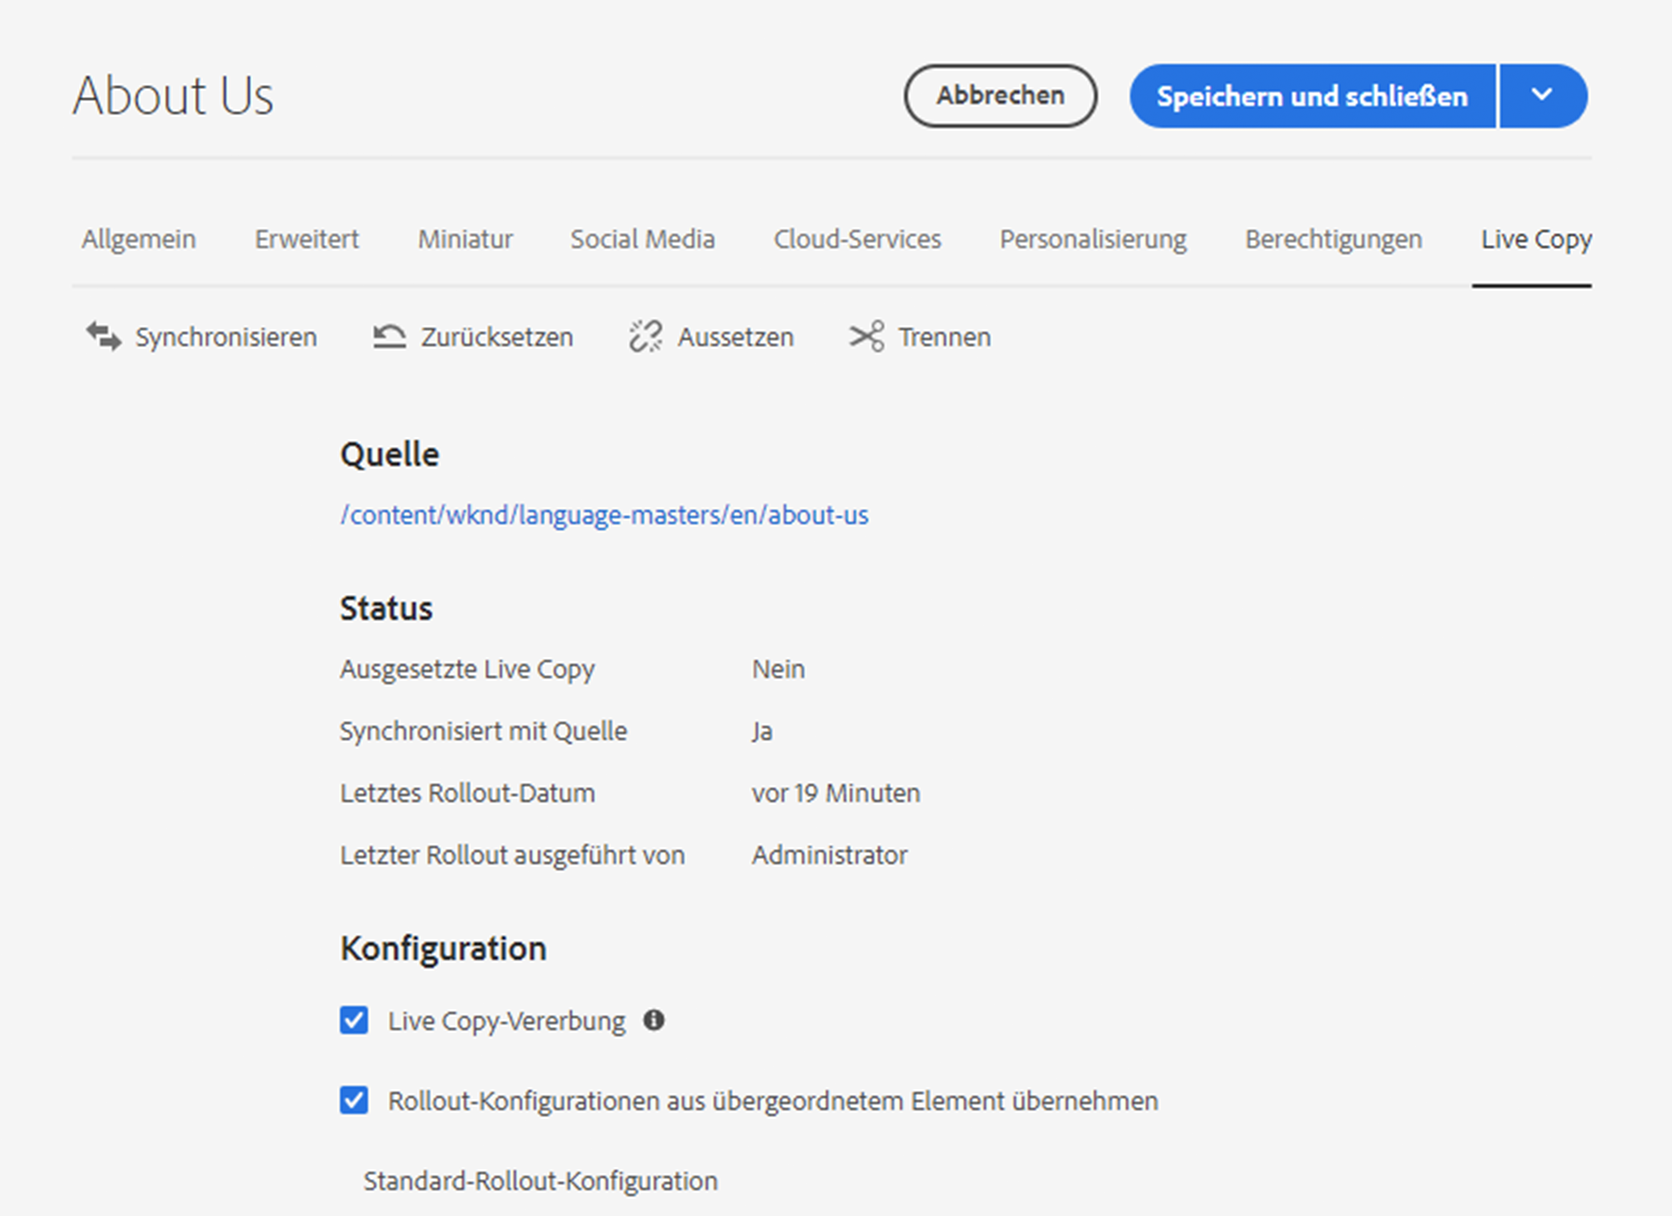
Task: Click the info icon beside Live Copy-Vererbung
Action: 654,1020
